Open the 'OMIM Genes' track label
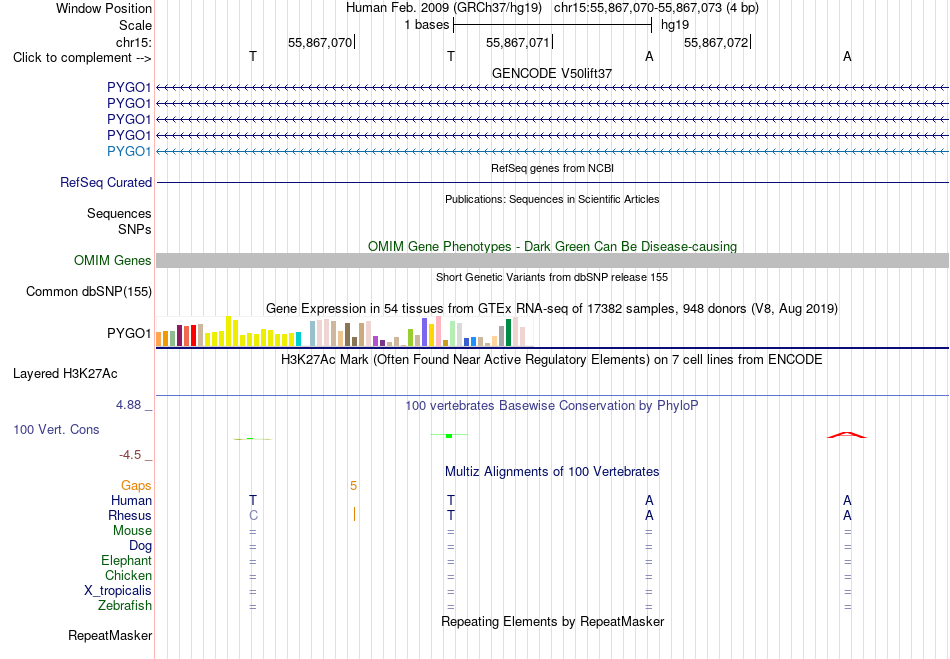This screenshot has height=659, width=950. [x=112, y=260]
